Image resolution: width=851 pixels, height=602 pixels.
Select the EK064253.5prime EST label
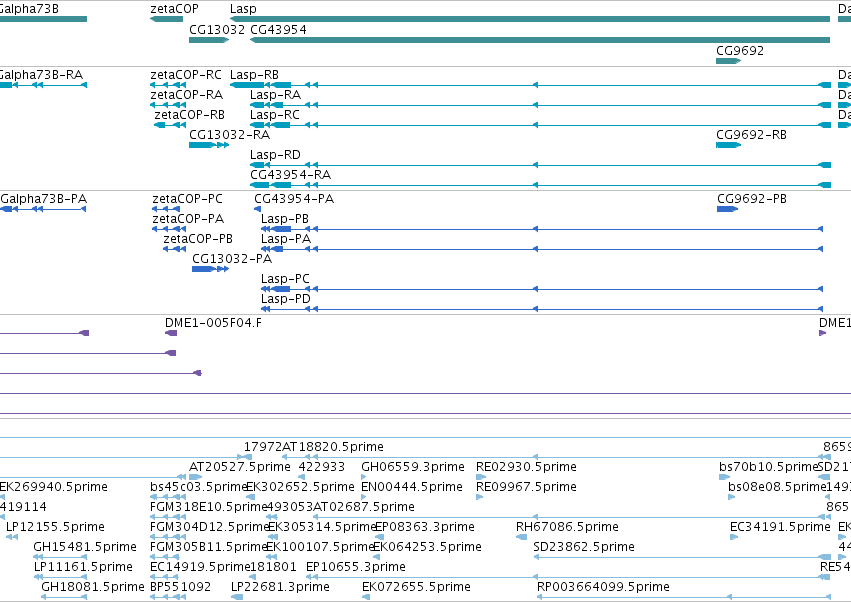click(428, 547)
